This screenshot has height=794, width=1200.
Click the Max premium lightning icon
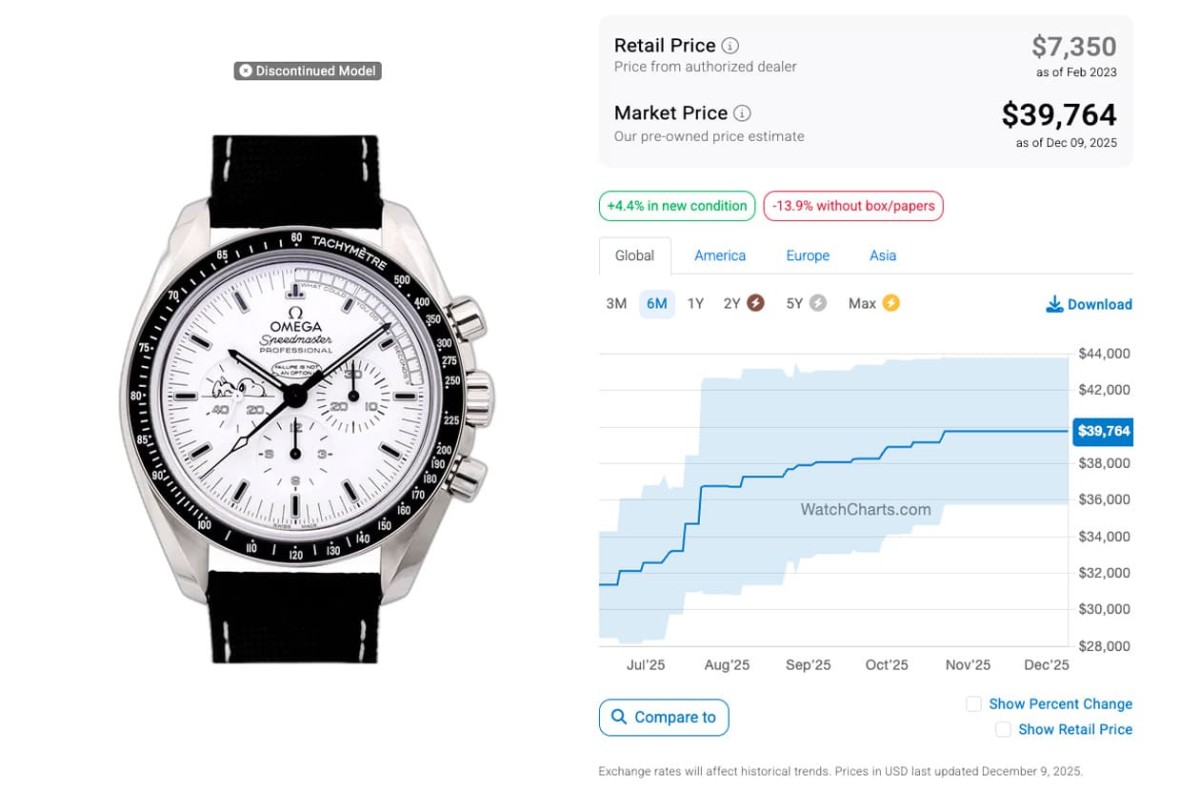[890, 303]
